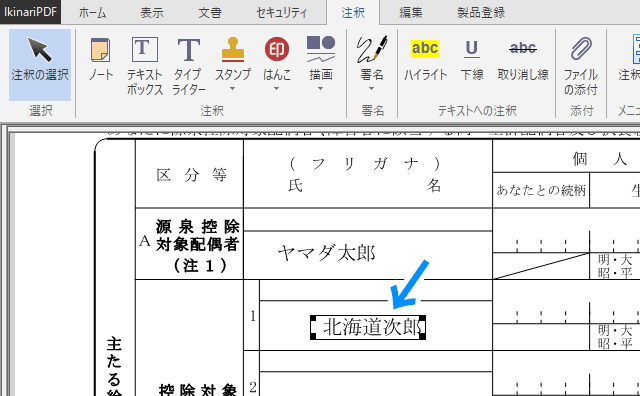Expand the スタンプ dropdown arrow

[233, 89]
